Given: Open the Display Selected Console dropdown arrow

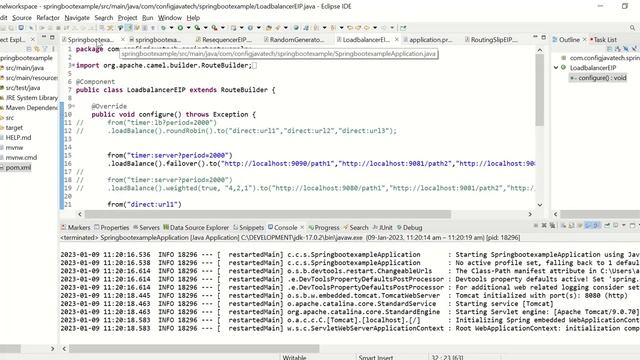Looking at the screenshot, I should (x=624, y=225).
